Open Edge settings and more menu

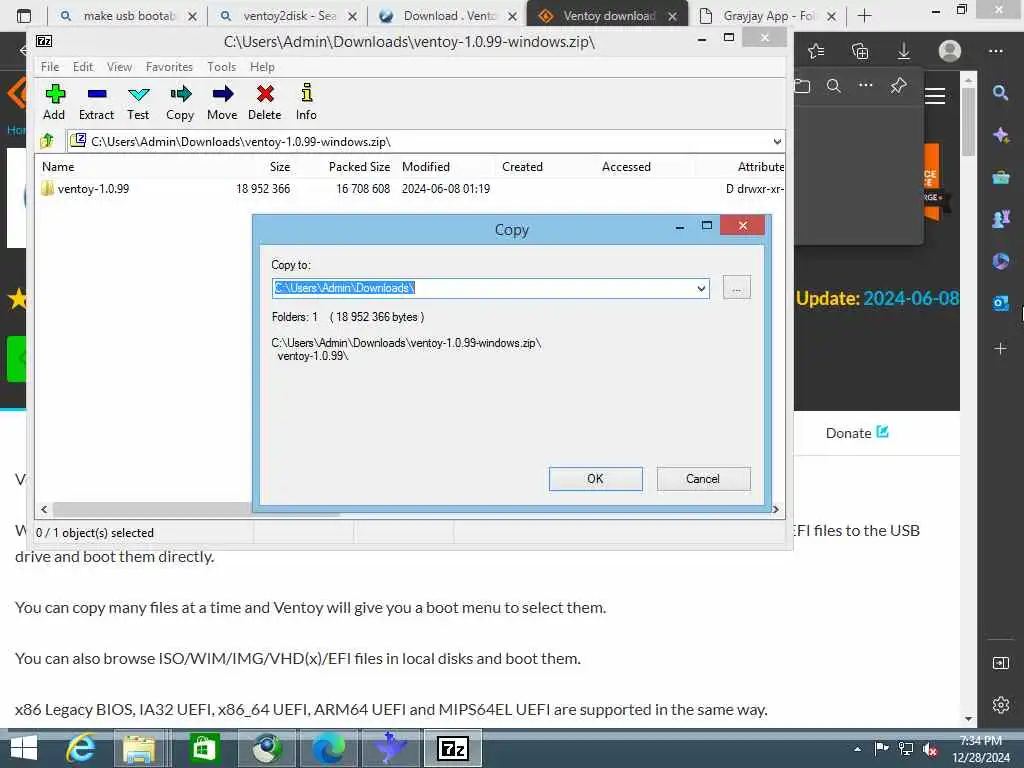995,51
